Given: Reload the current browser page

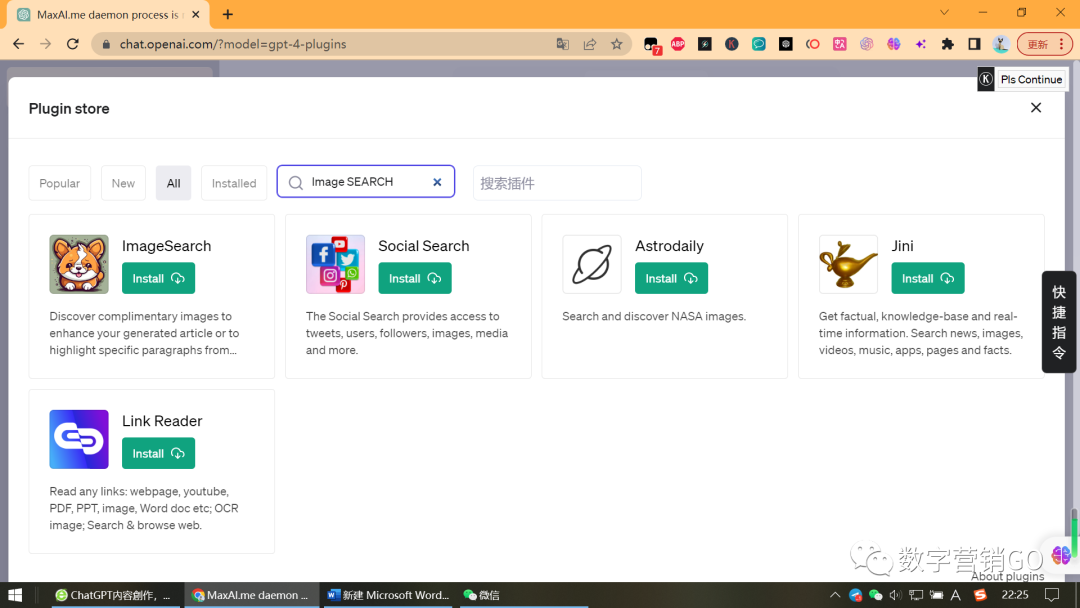Looking at the screenshot, I should click(x=72, y=44).
